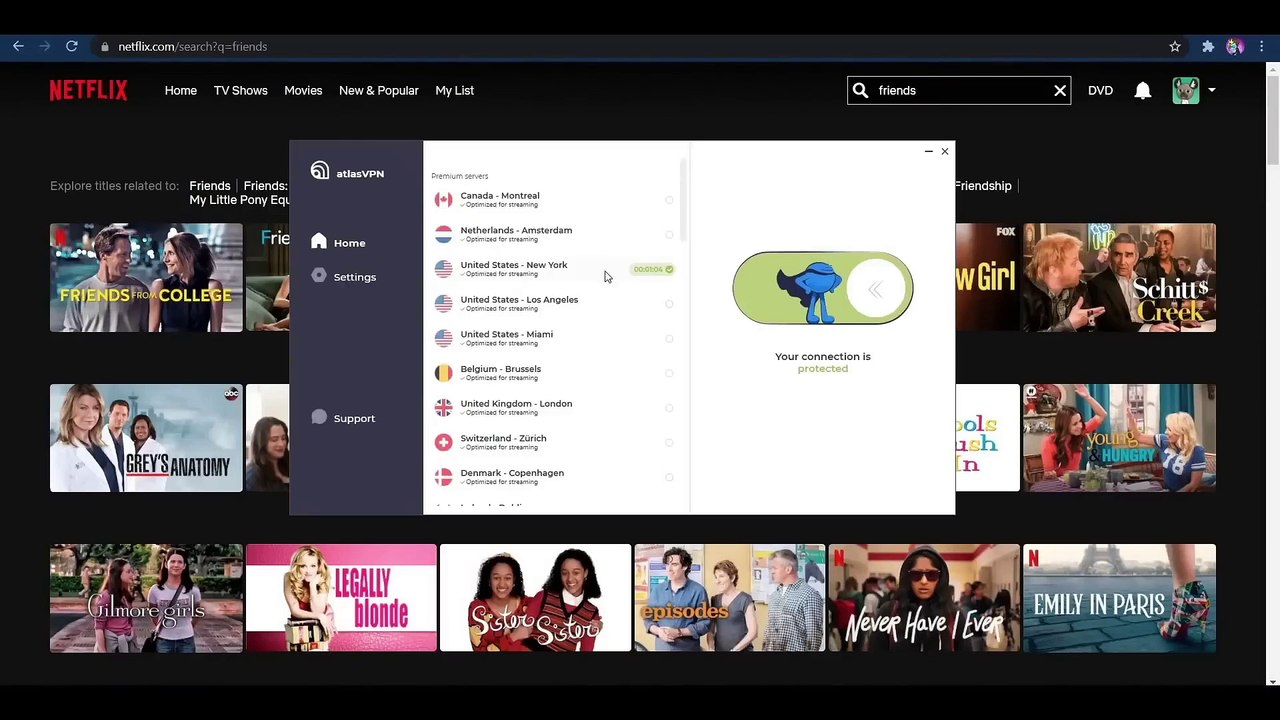Open related title link Friendship
This screenshot has height=720, width=1280.
click(x=983, y=185)
